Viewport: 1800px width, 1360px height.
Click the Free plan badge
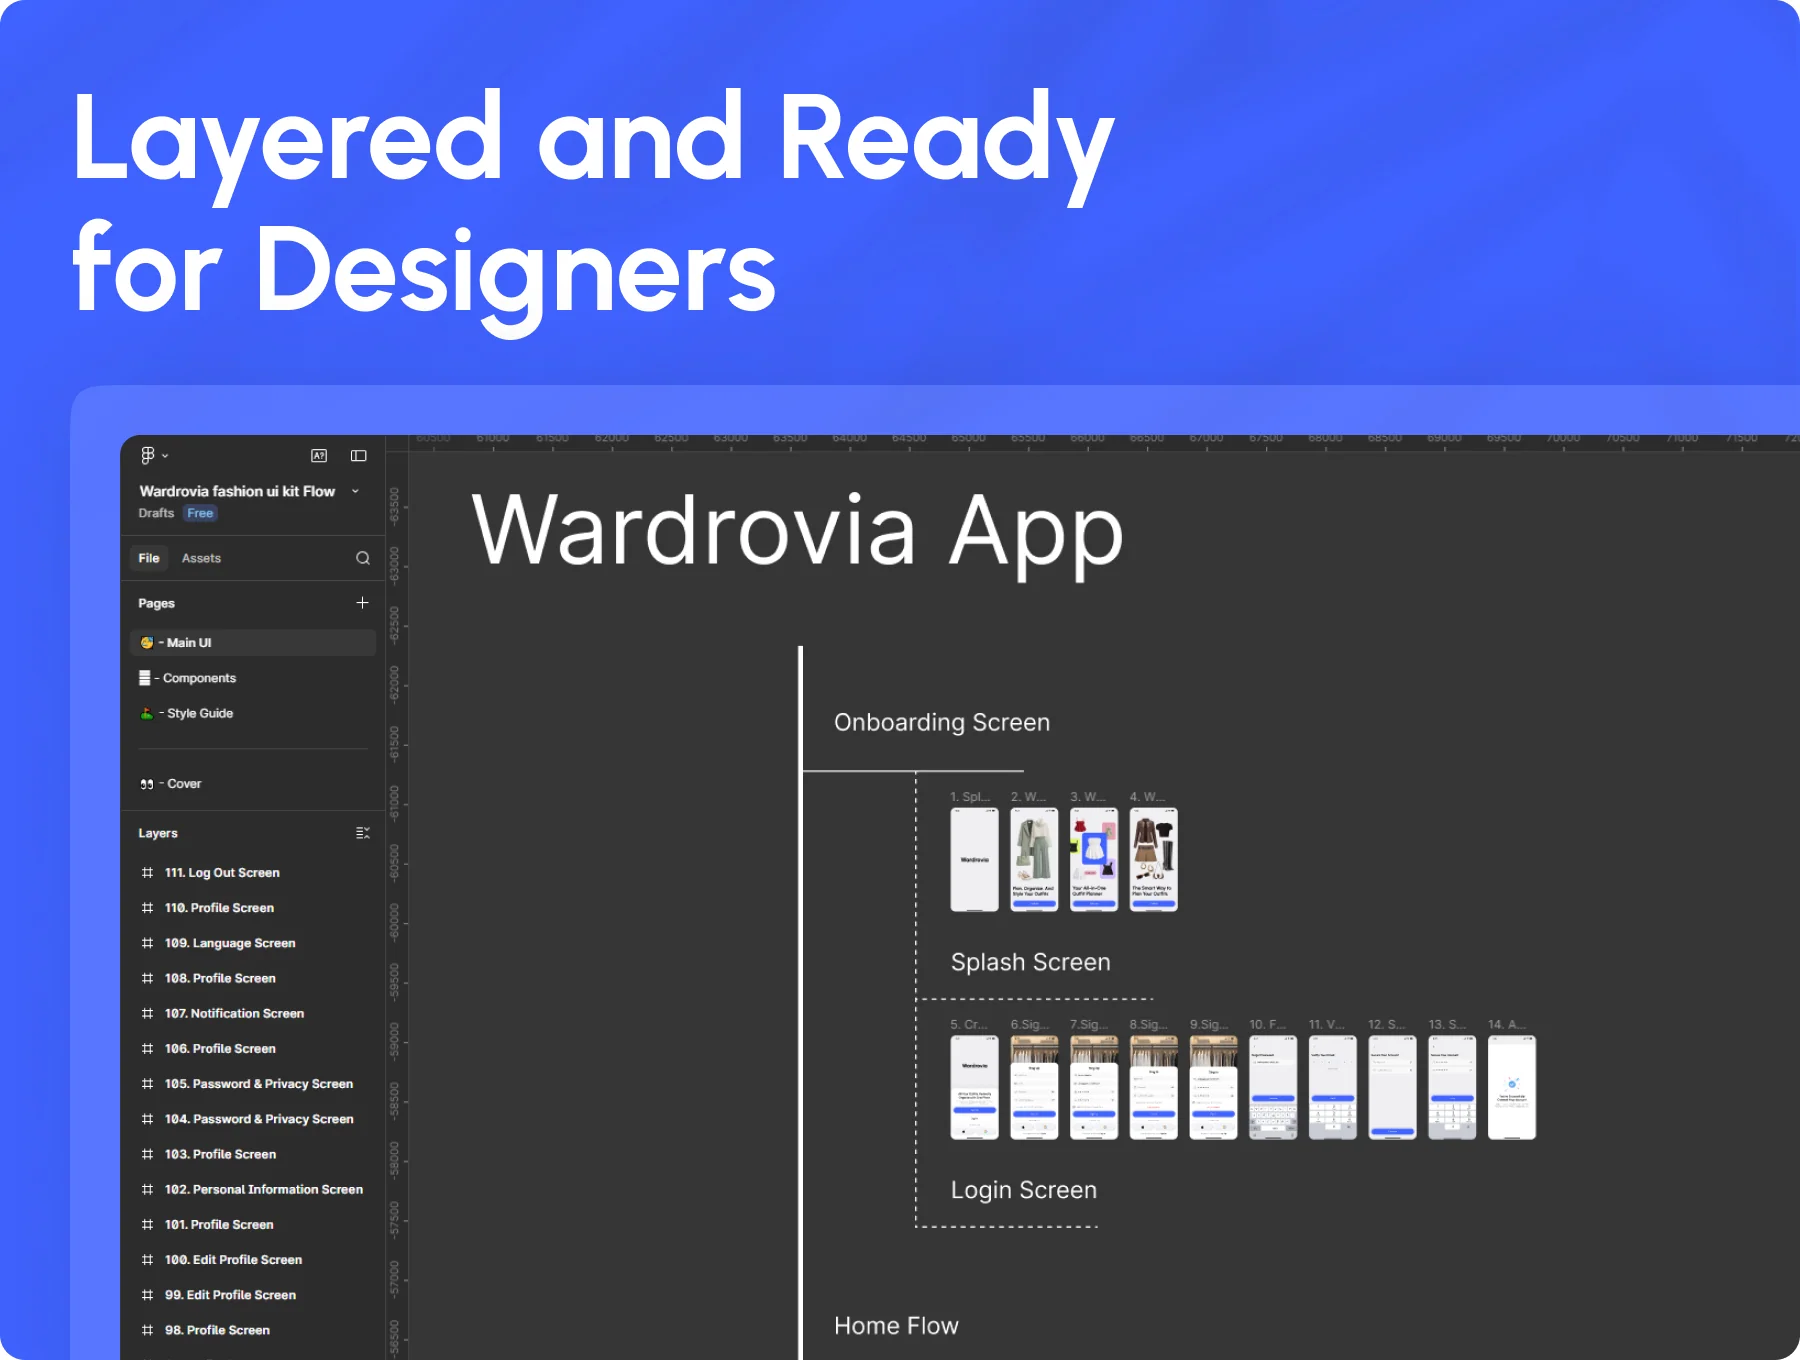pyautogui.click(x=200, y=513)
